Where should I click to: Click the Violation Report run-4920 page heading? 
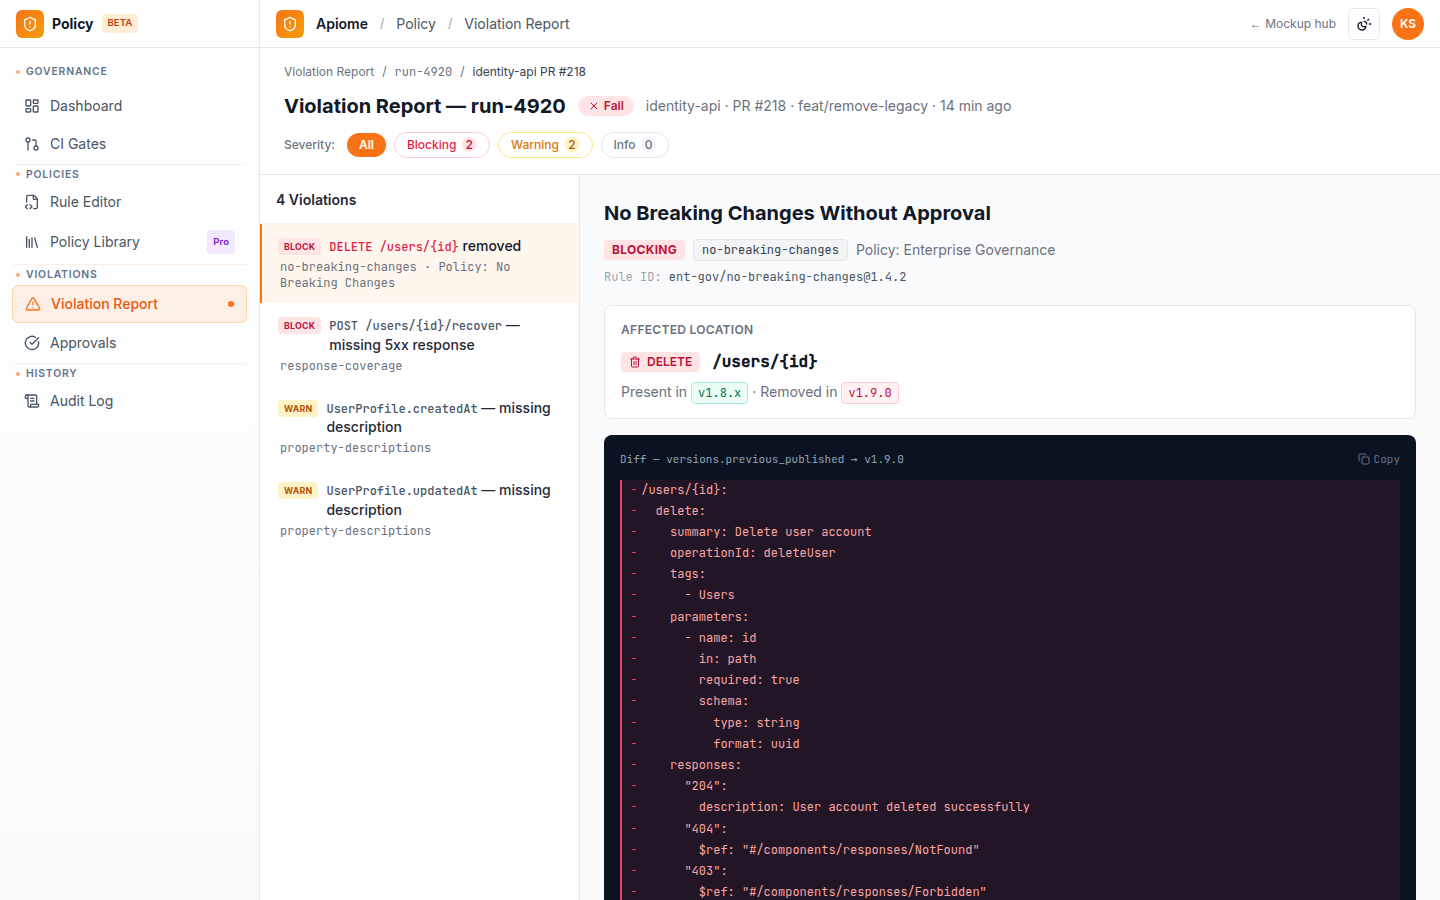click(x=424, y=106)
